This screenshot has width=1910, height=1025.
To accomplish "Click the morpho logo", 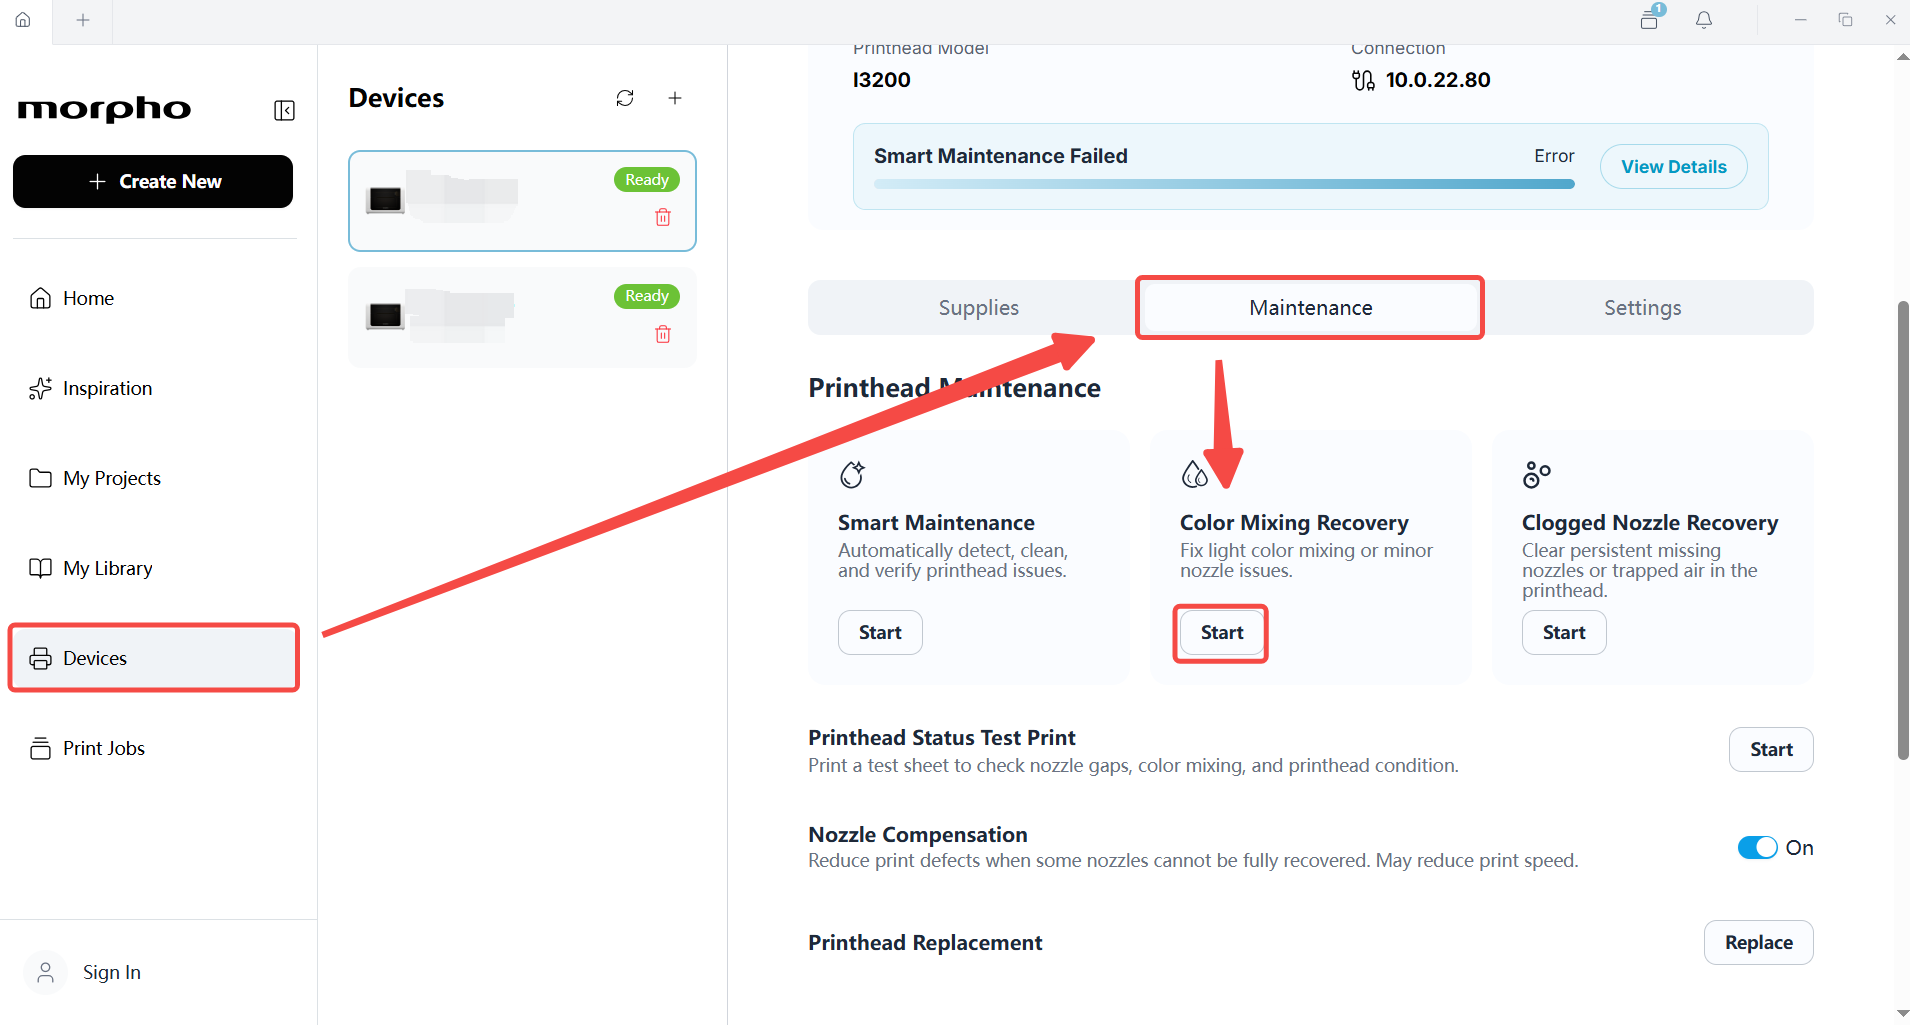I will tap(104, 109).
